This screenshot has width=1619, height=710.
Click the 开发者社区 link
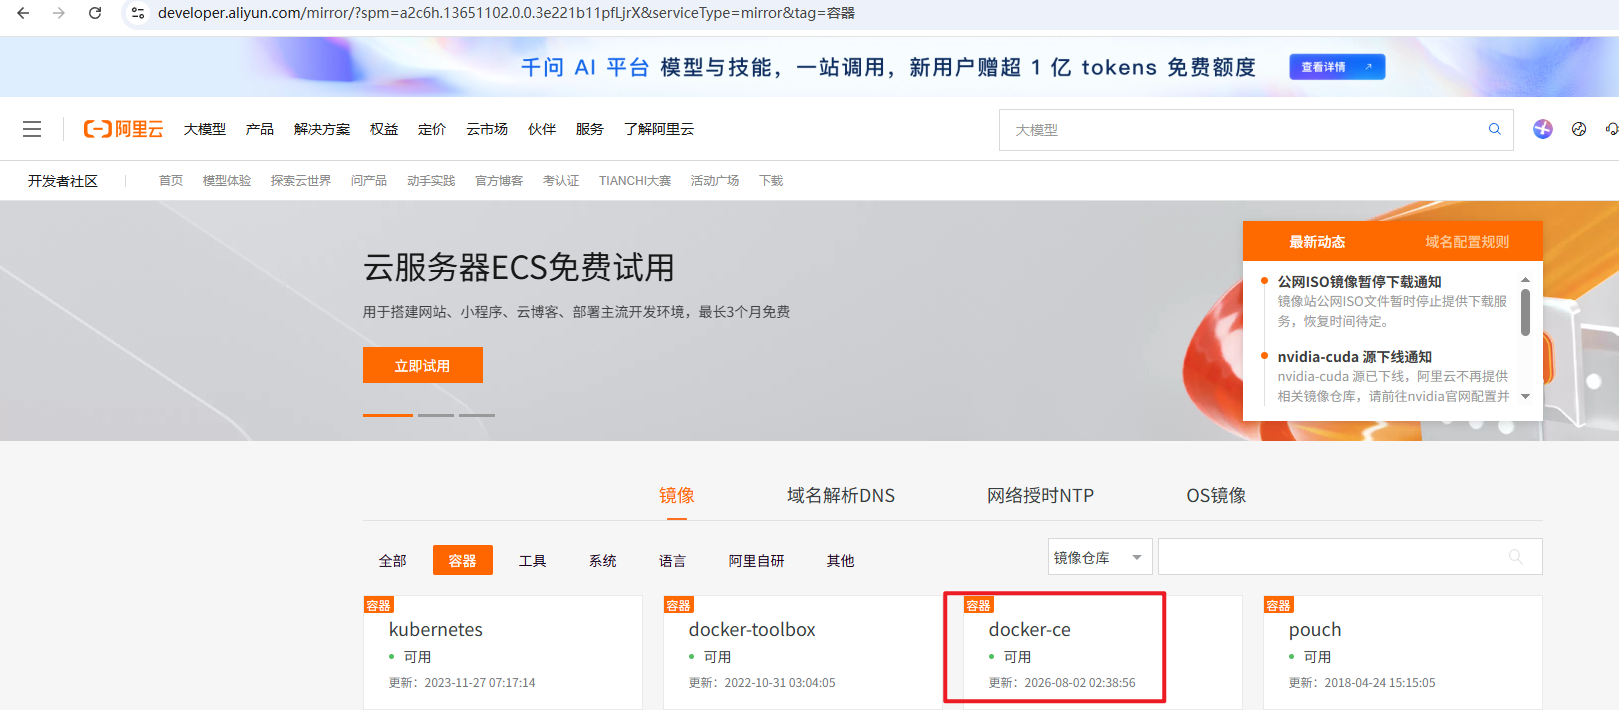(x=63, y=181)
